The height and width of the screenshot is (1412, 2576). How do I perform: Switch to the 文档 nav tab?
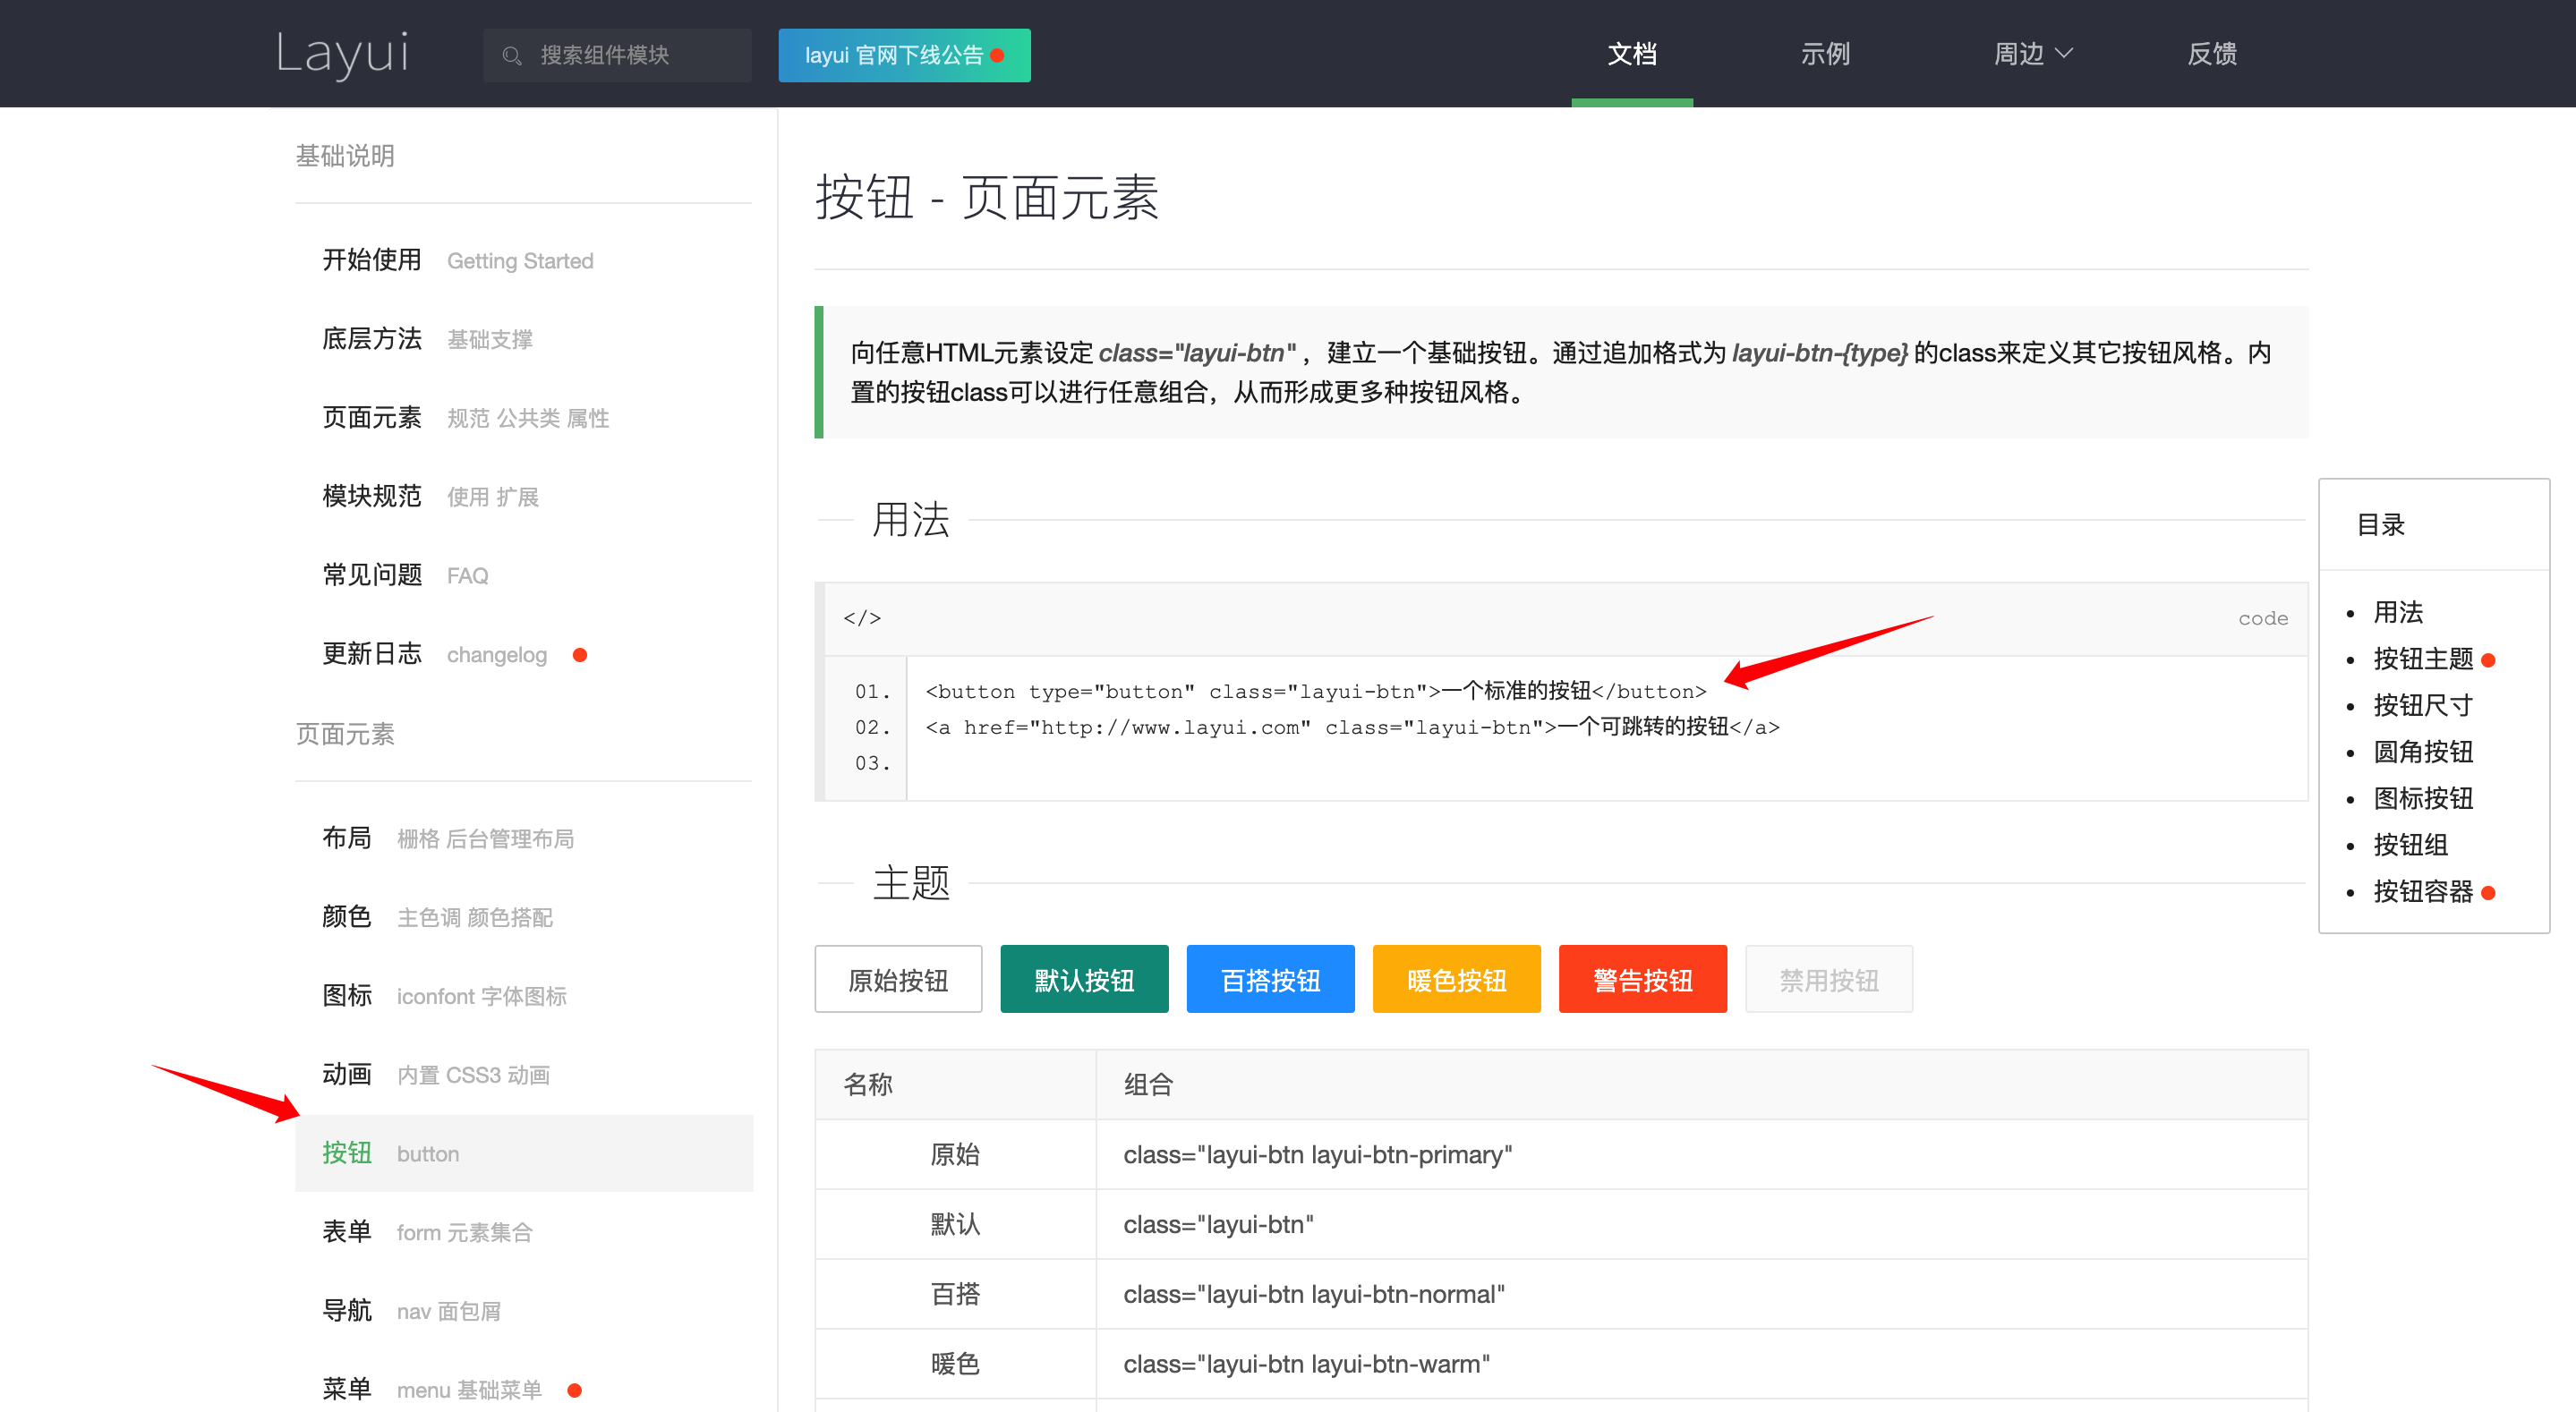[x=1632, y=53]
